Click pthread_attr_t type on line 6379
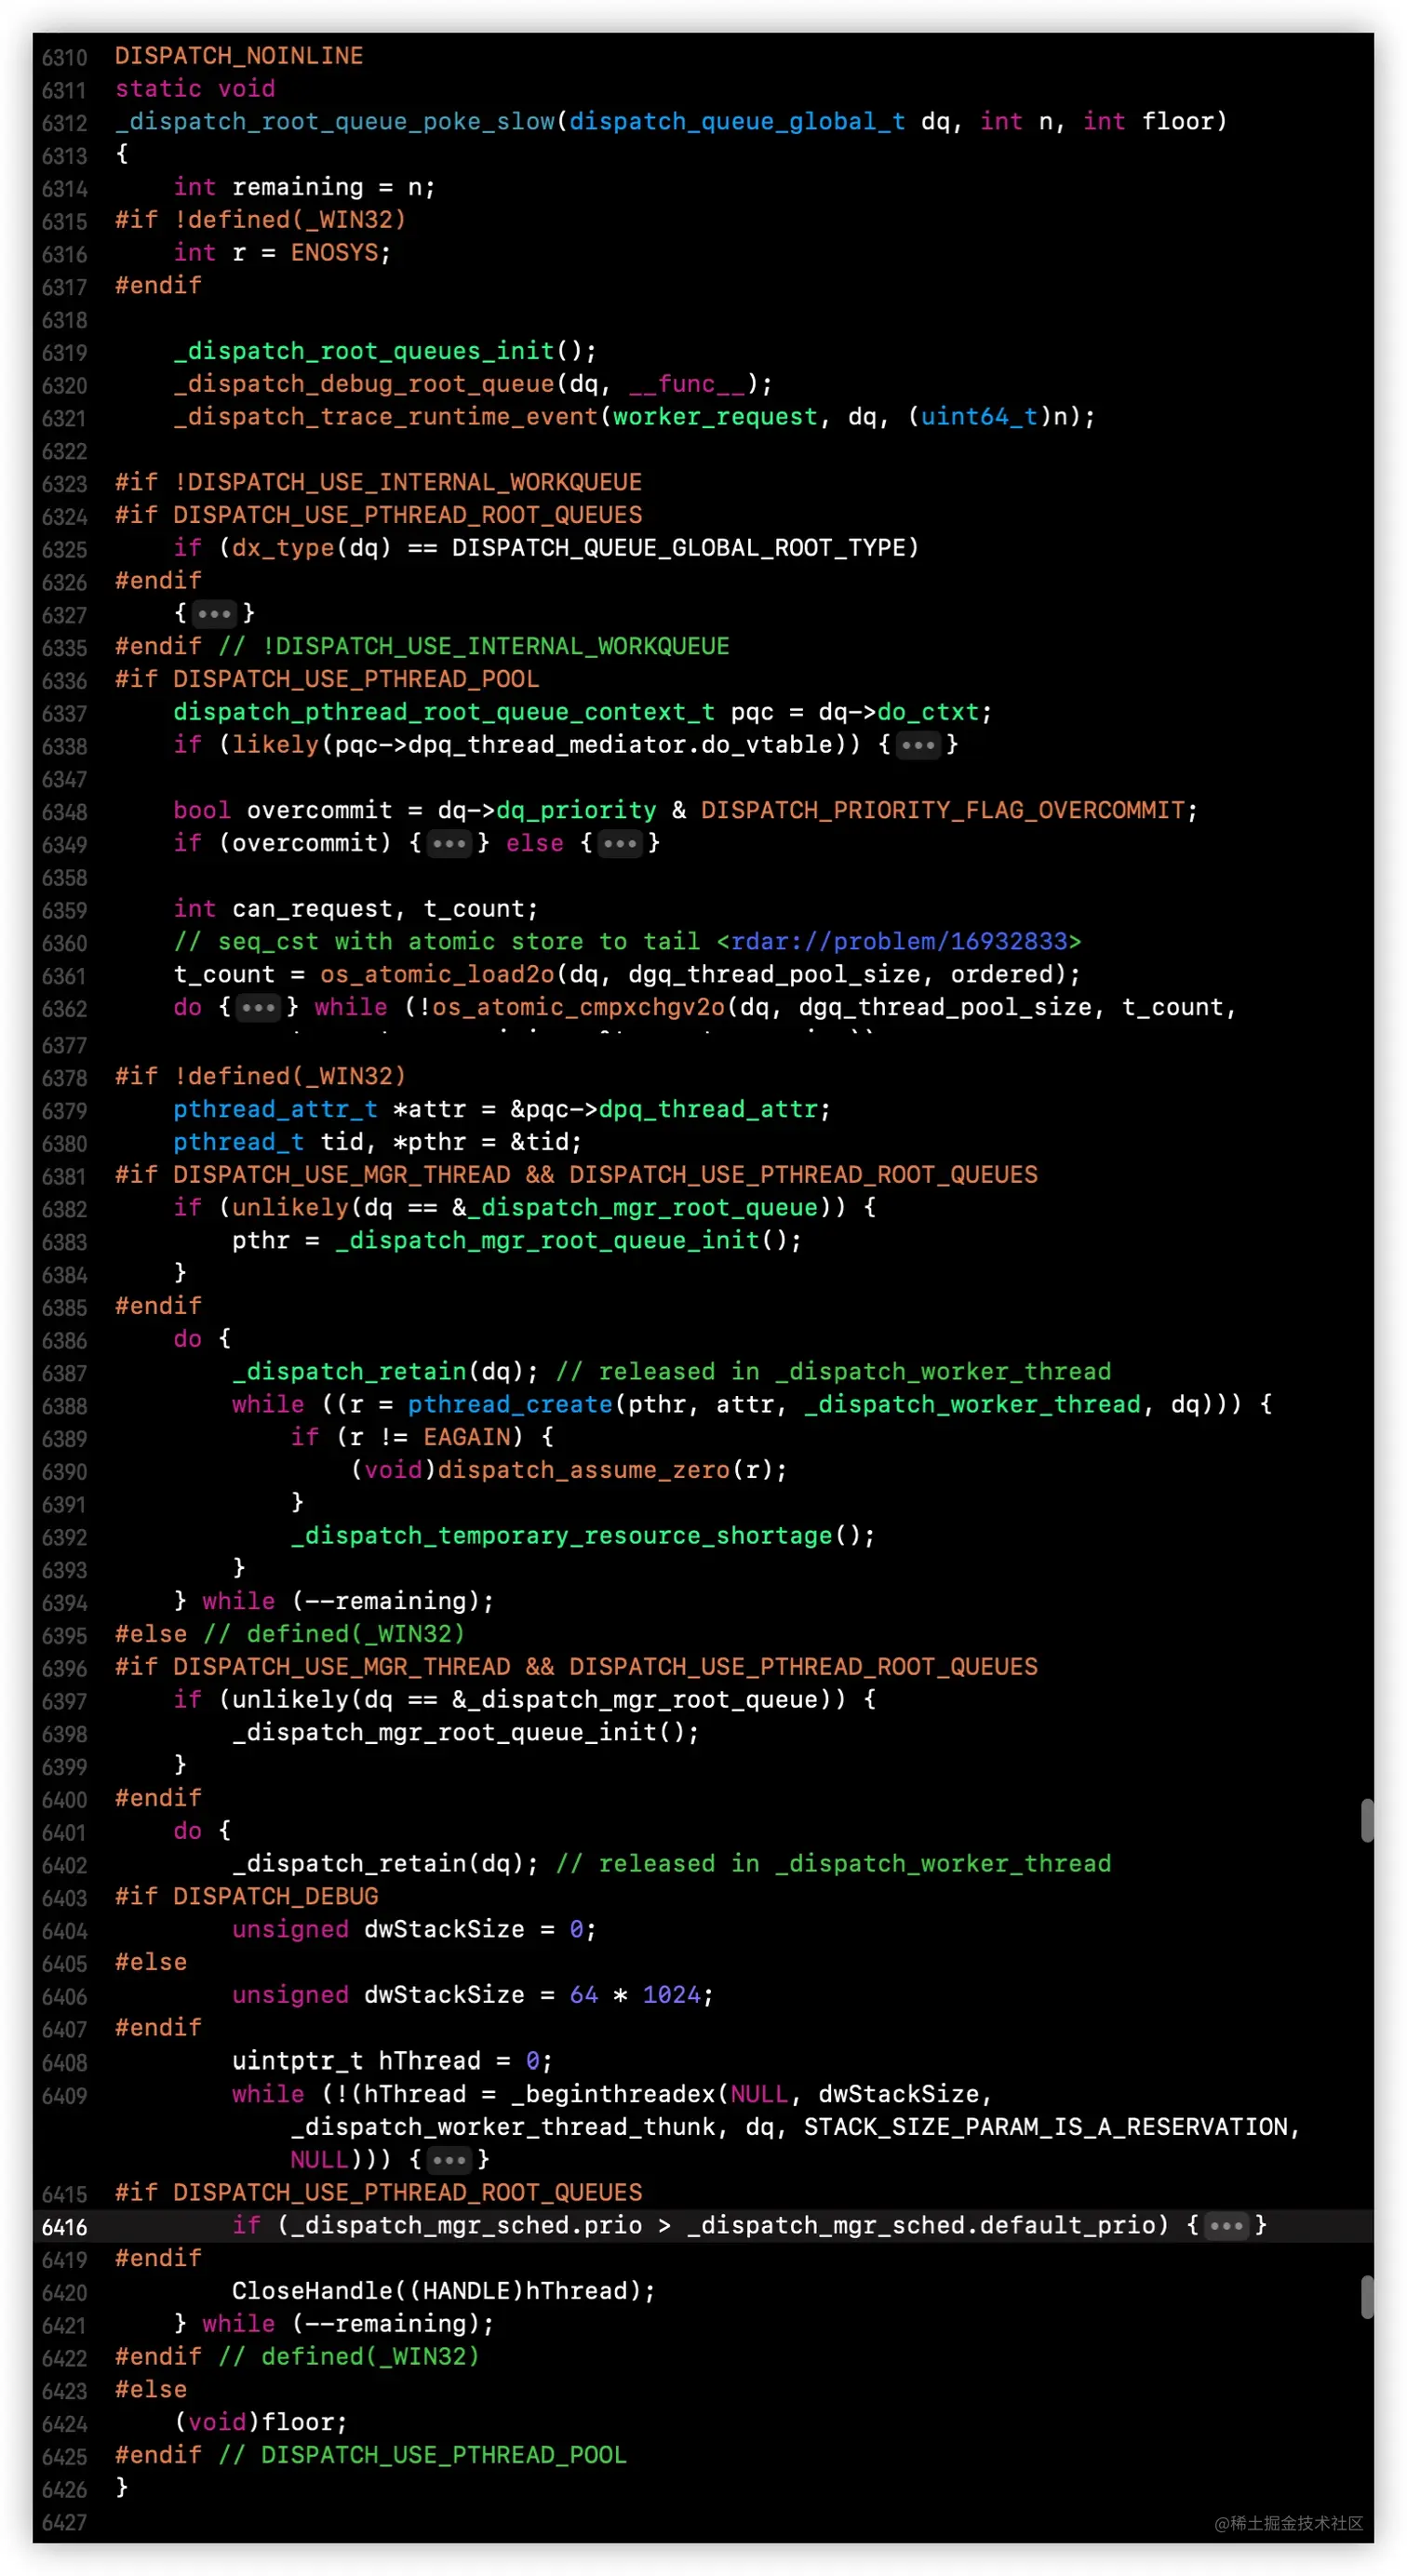Screen dimensions: 1407x2576 point(275,1109)
